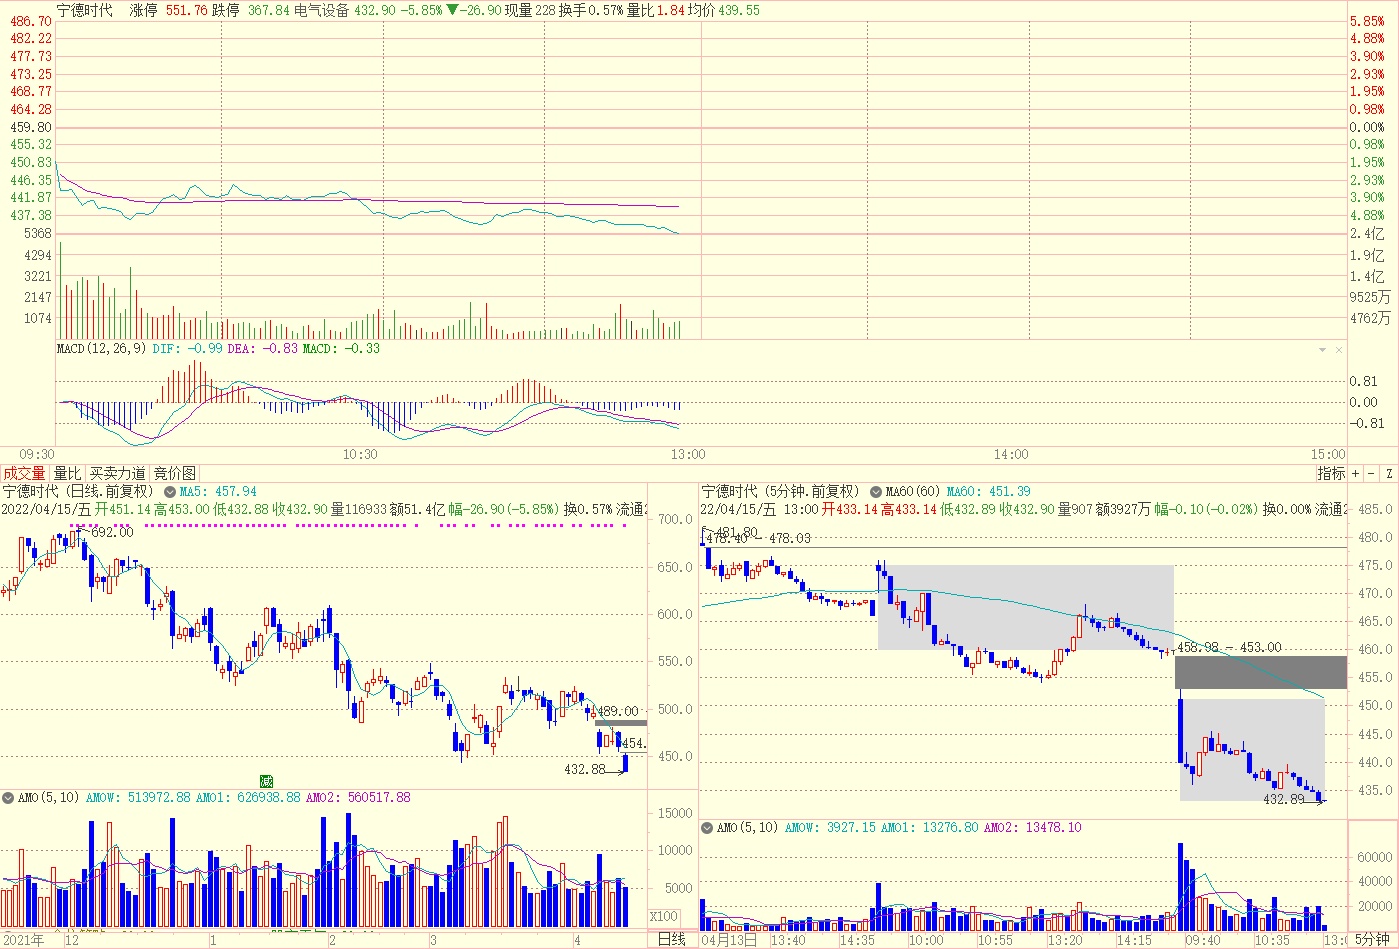Click the 489.00 gap price label
This screenshot has width=1399, height=949.
pos(617,711)
